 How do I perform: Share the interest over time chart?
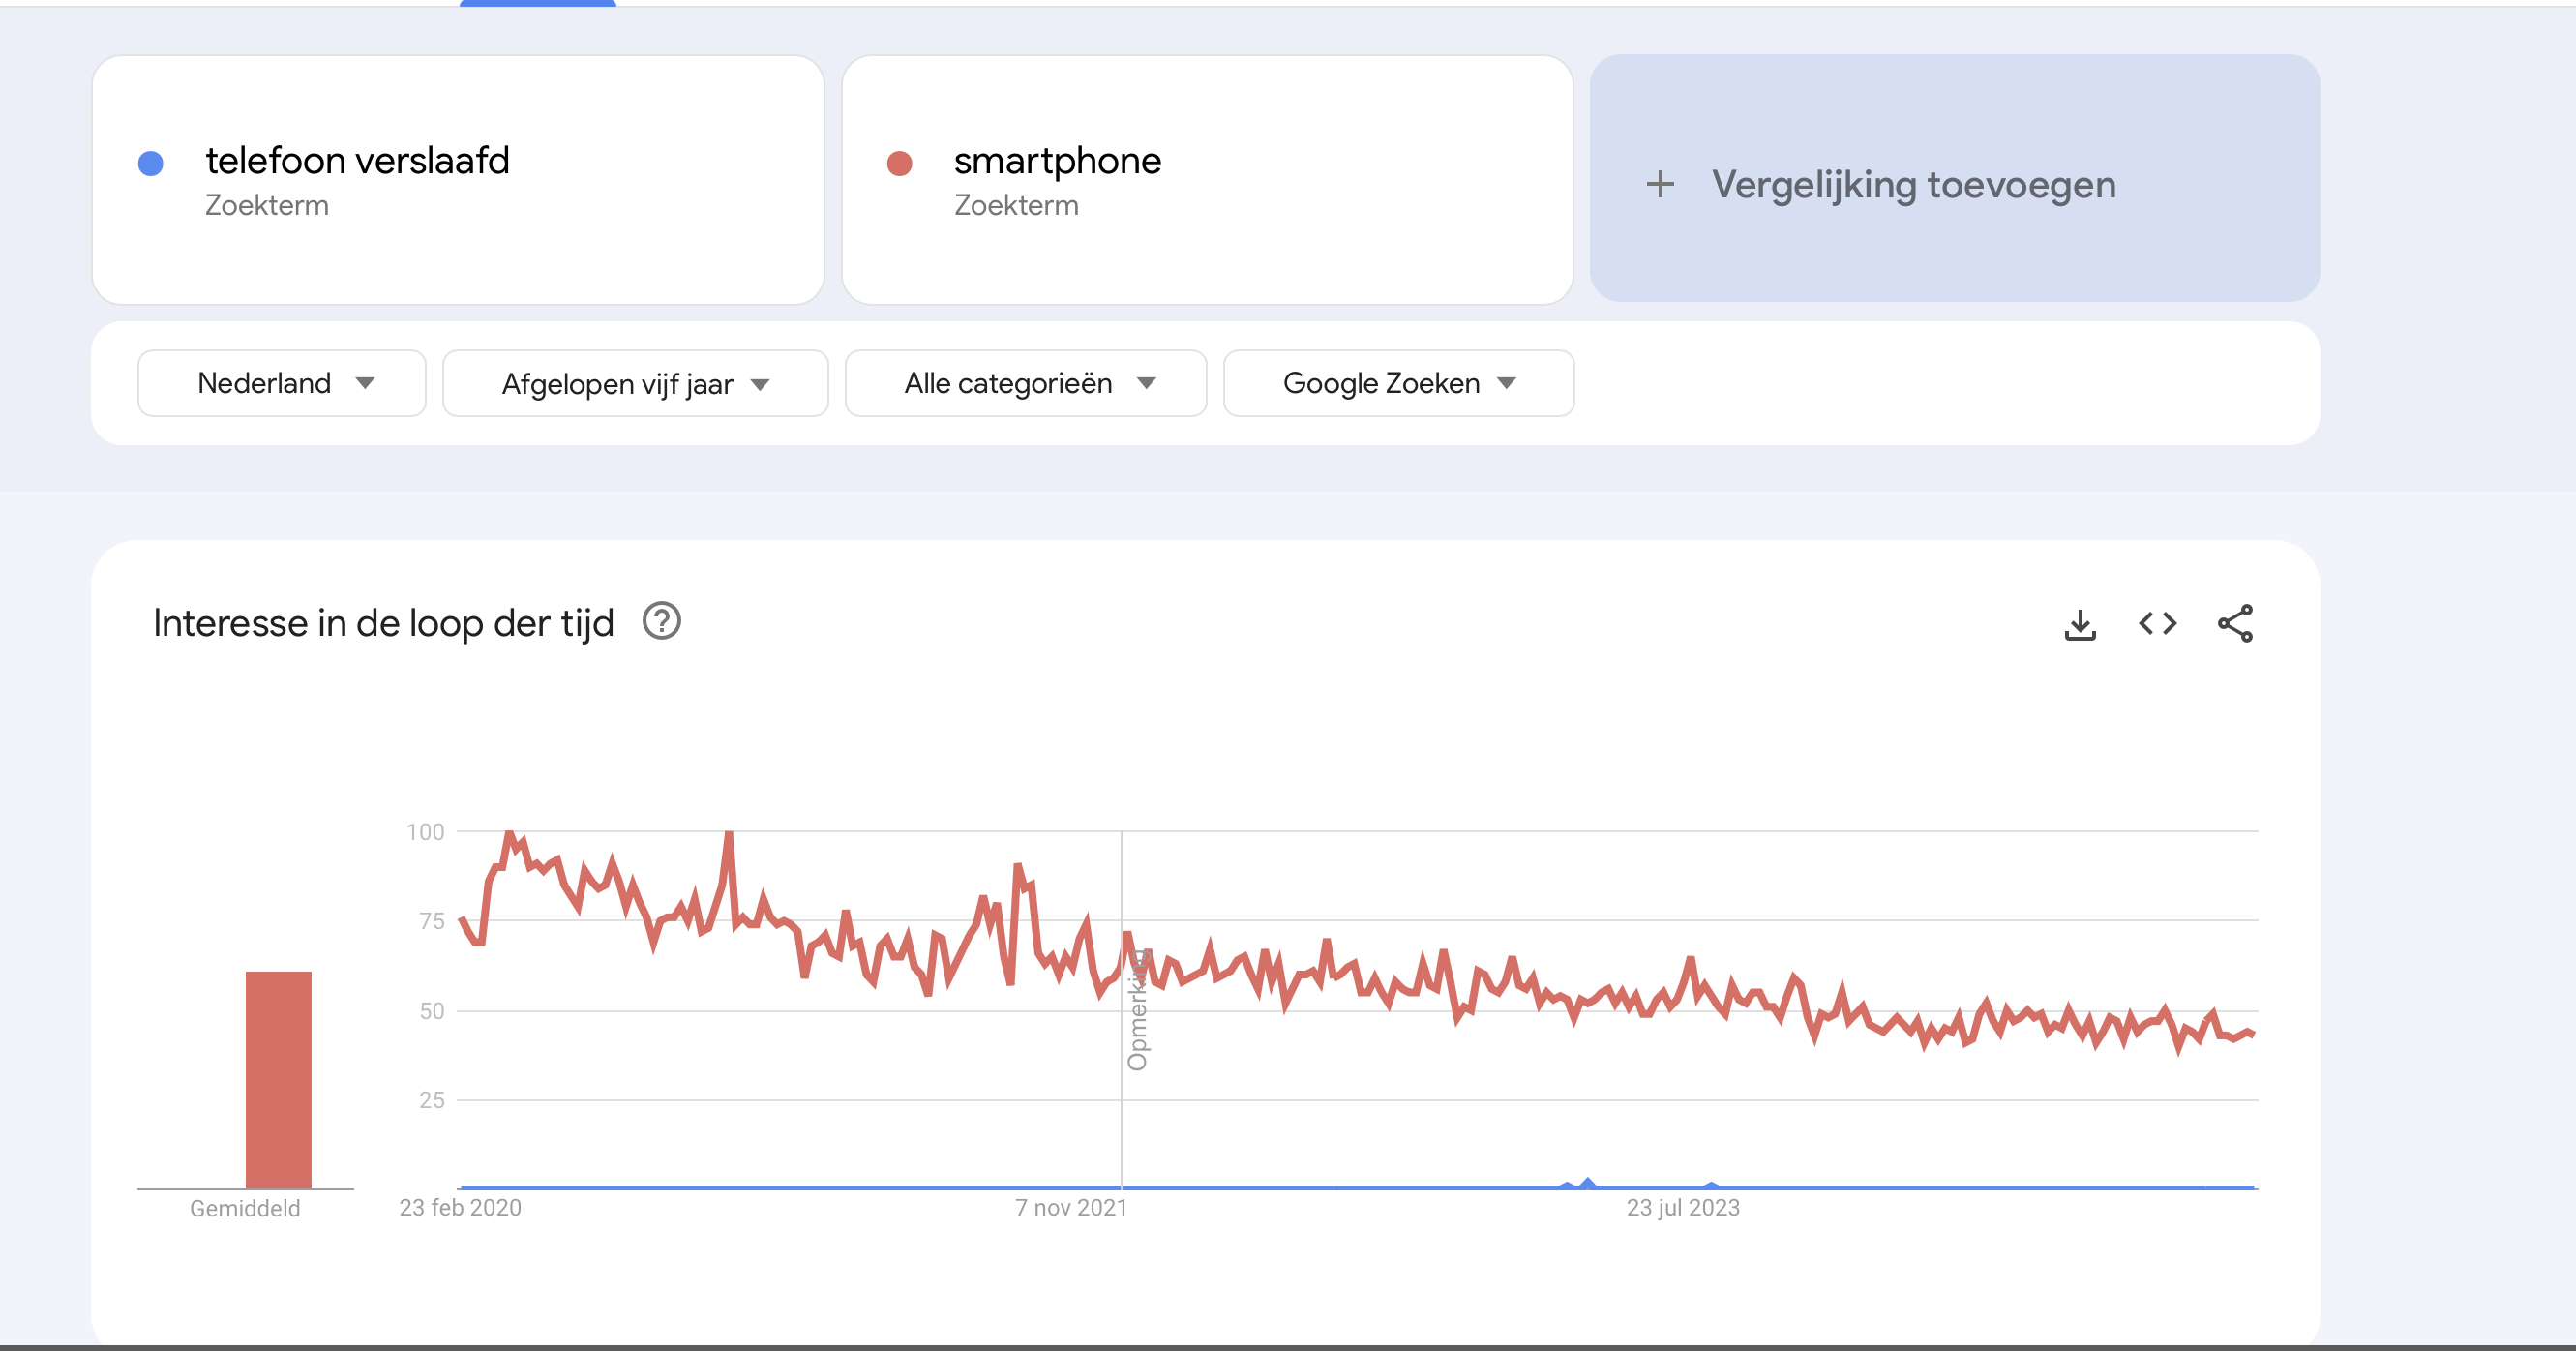2235,623
